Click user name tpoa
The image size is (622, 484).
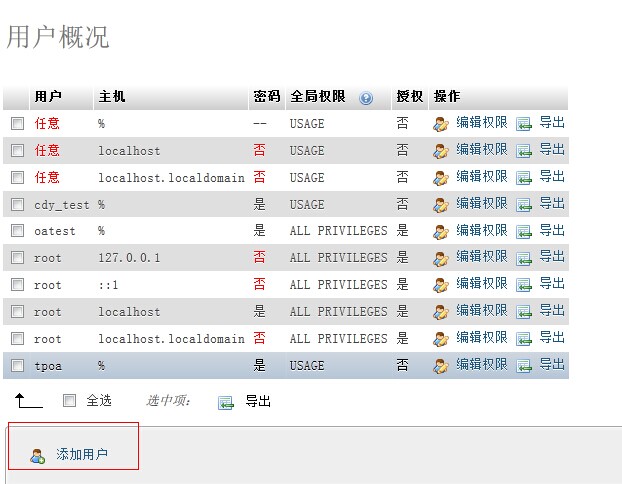pos(48,366)
